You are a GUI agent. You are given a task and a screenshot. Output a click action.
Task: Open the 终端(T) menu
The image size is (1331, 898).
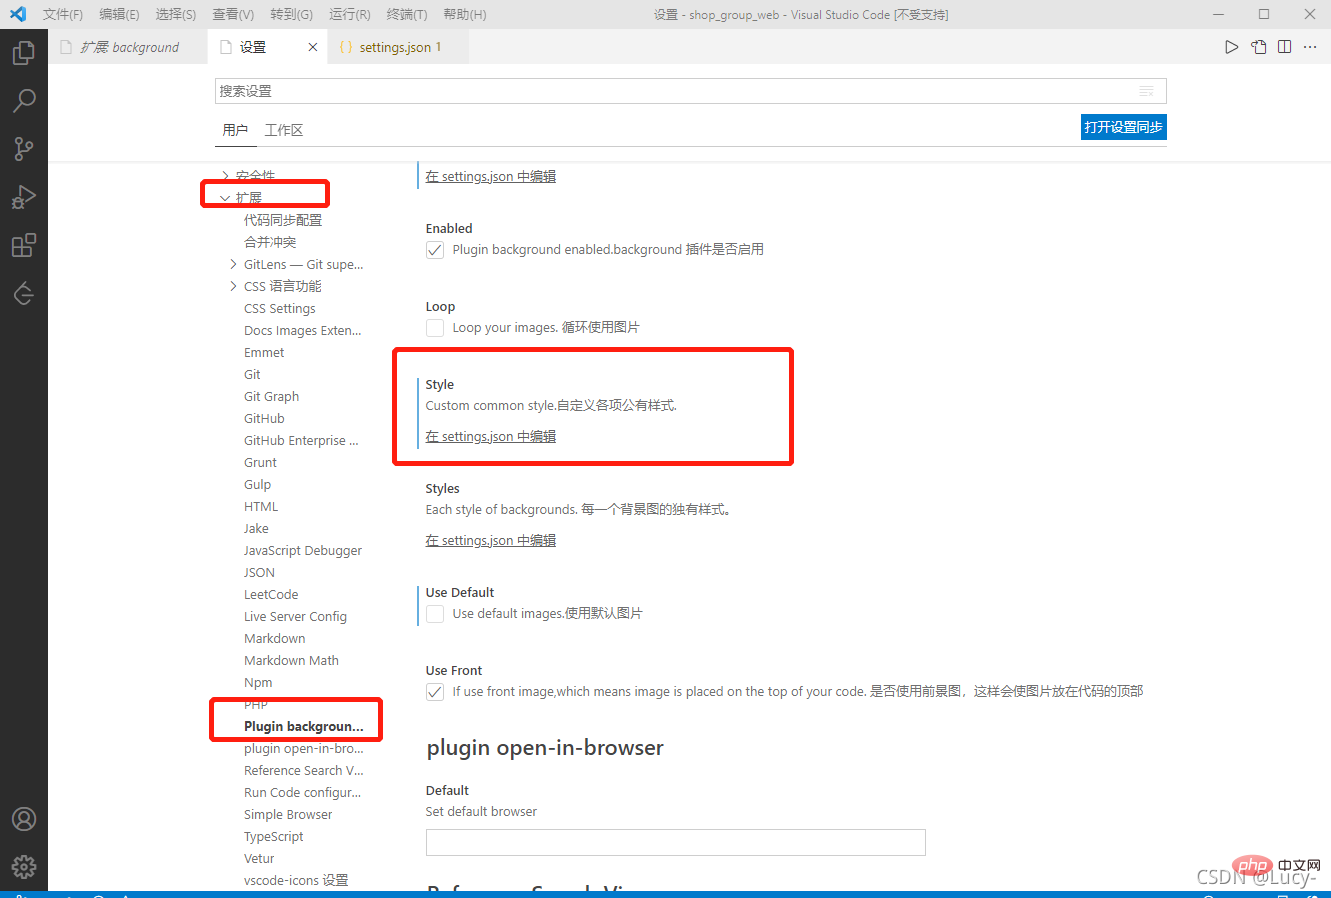(x=406, y=14)
